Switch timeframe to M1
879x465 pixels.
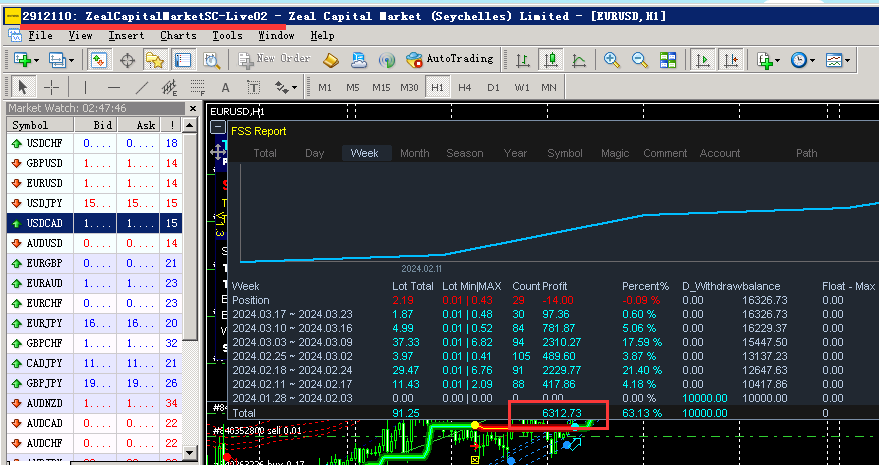pyautogui.click(x=325, y=88)
